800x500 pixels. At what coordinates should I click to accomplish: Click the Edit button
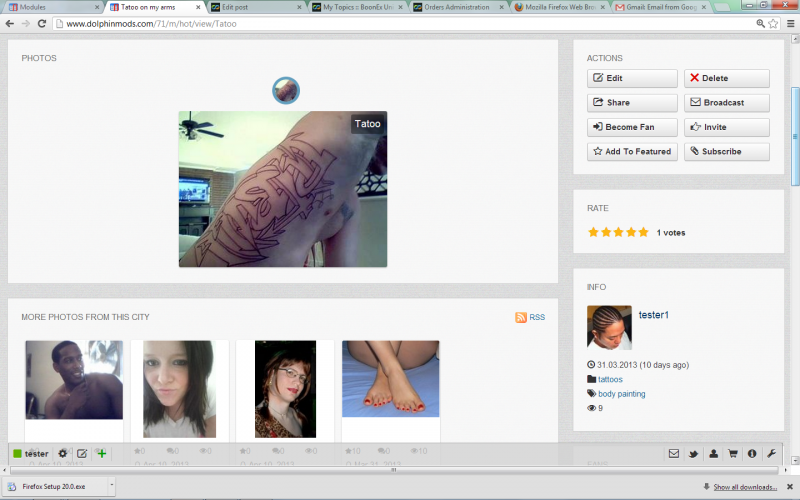(x=632, y=78)
